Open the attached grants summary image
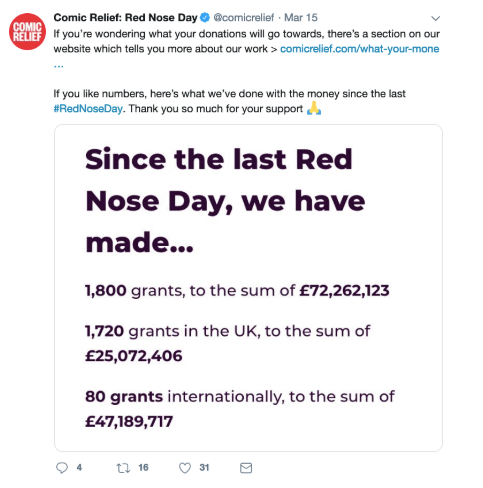The height and width of the screenshot is (488, 483). 248,288
